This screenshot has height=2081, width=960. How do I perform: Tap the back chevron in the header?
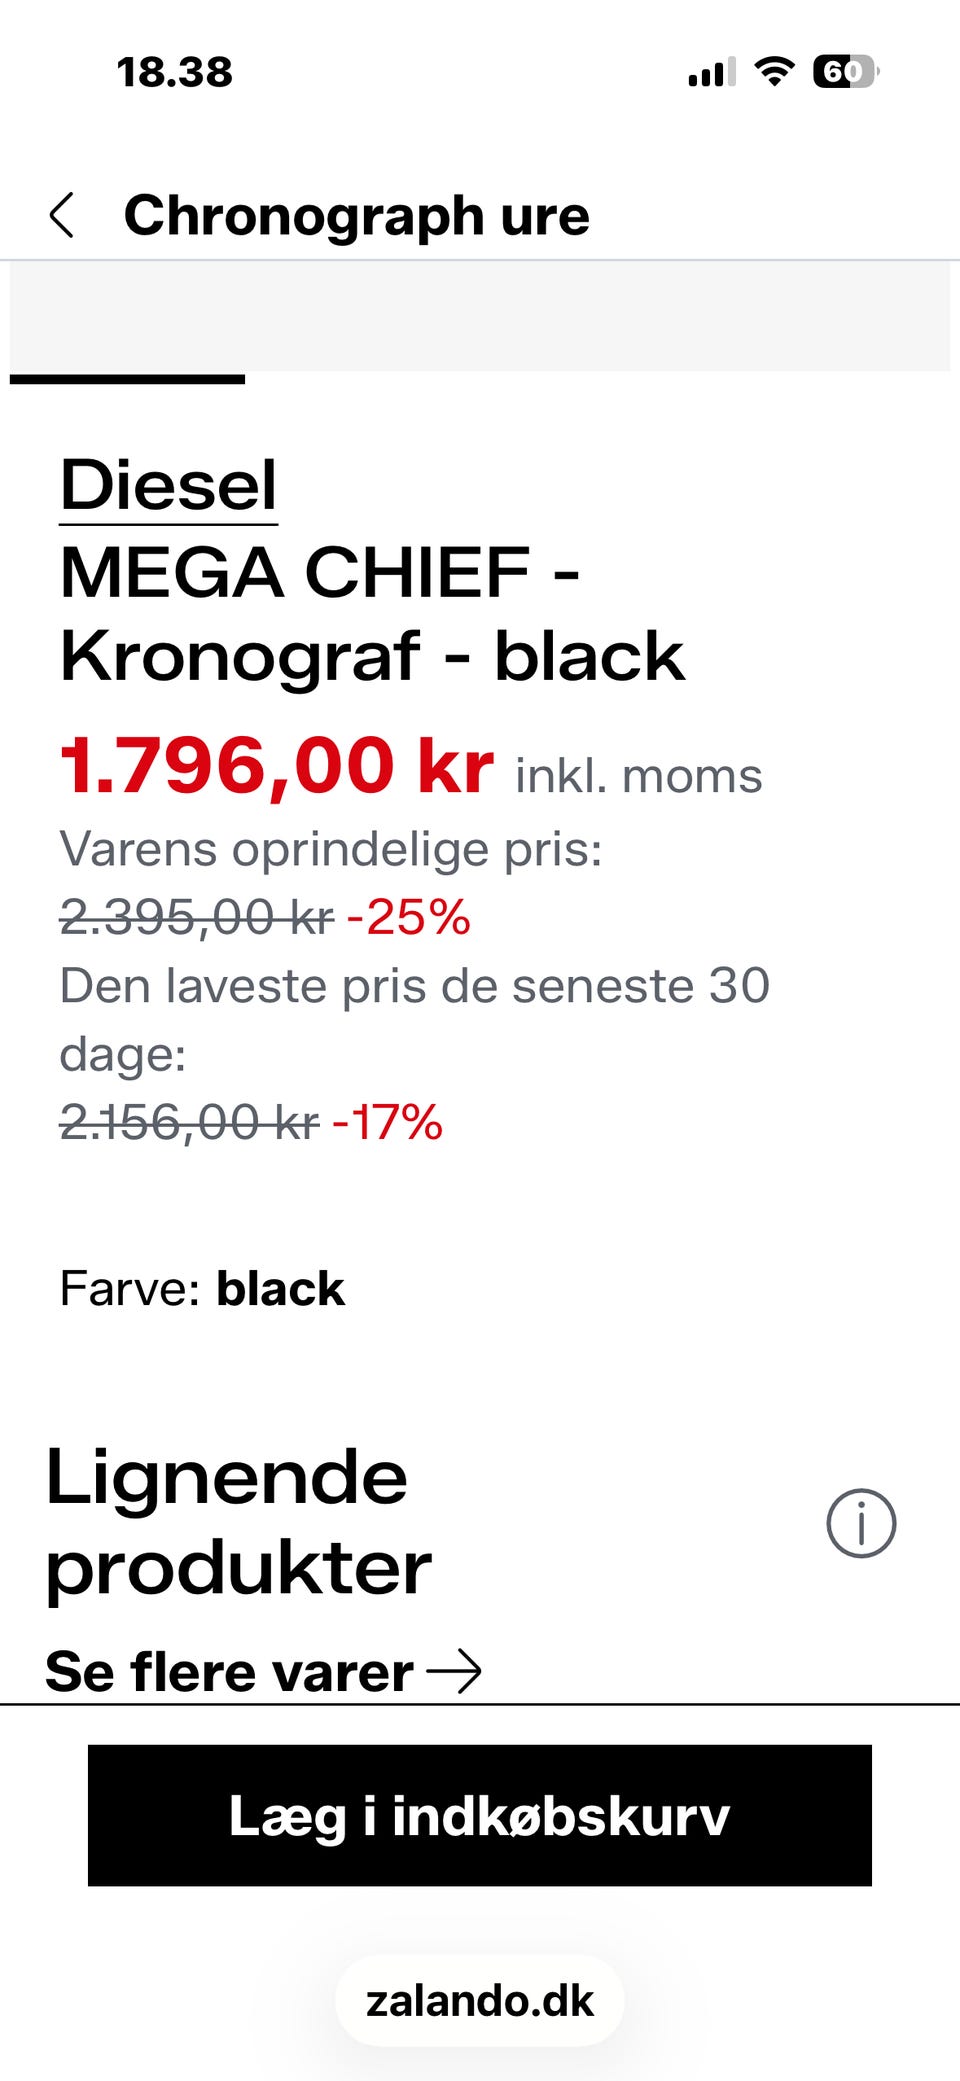(62, 215)
